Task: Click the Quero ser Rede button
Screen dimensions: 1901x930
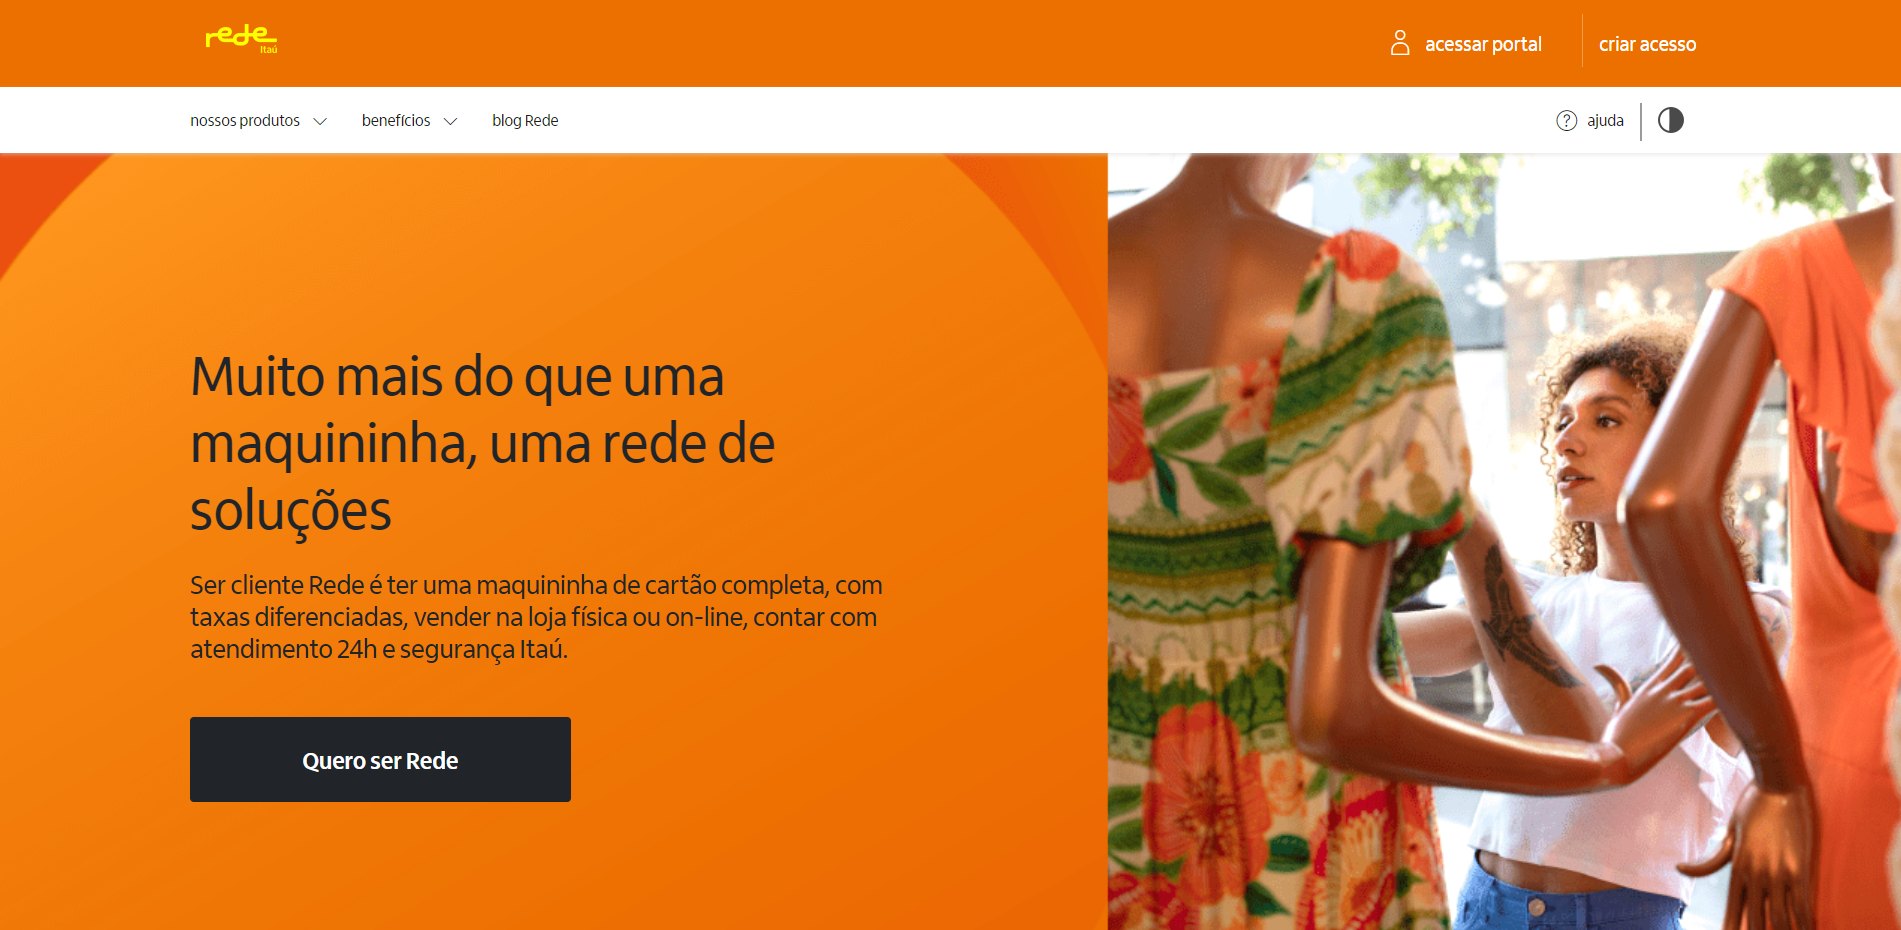Action: click(x=380, y=759)
